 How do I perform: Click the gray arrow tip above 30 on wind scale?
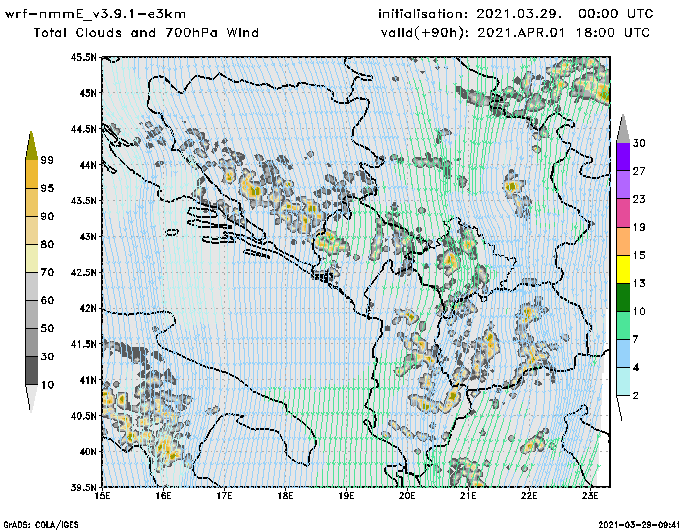(x=623, y=129)
